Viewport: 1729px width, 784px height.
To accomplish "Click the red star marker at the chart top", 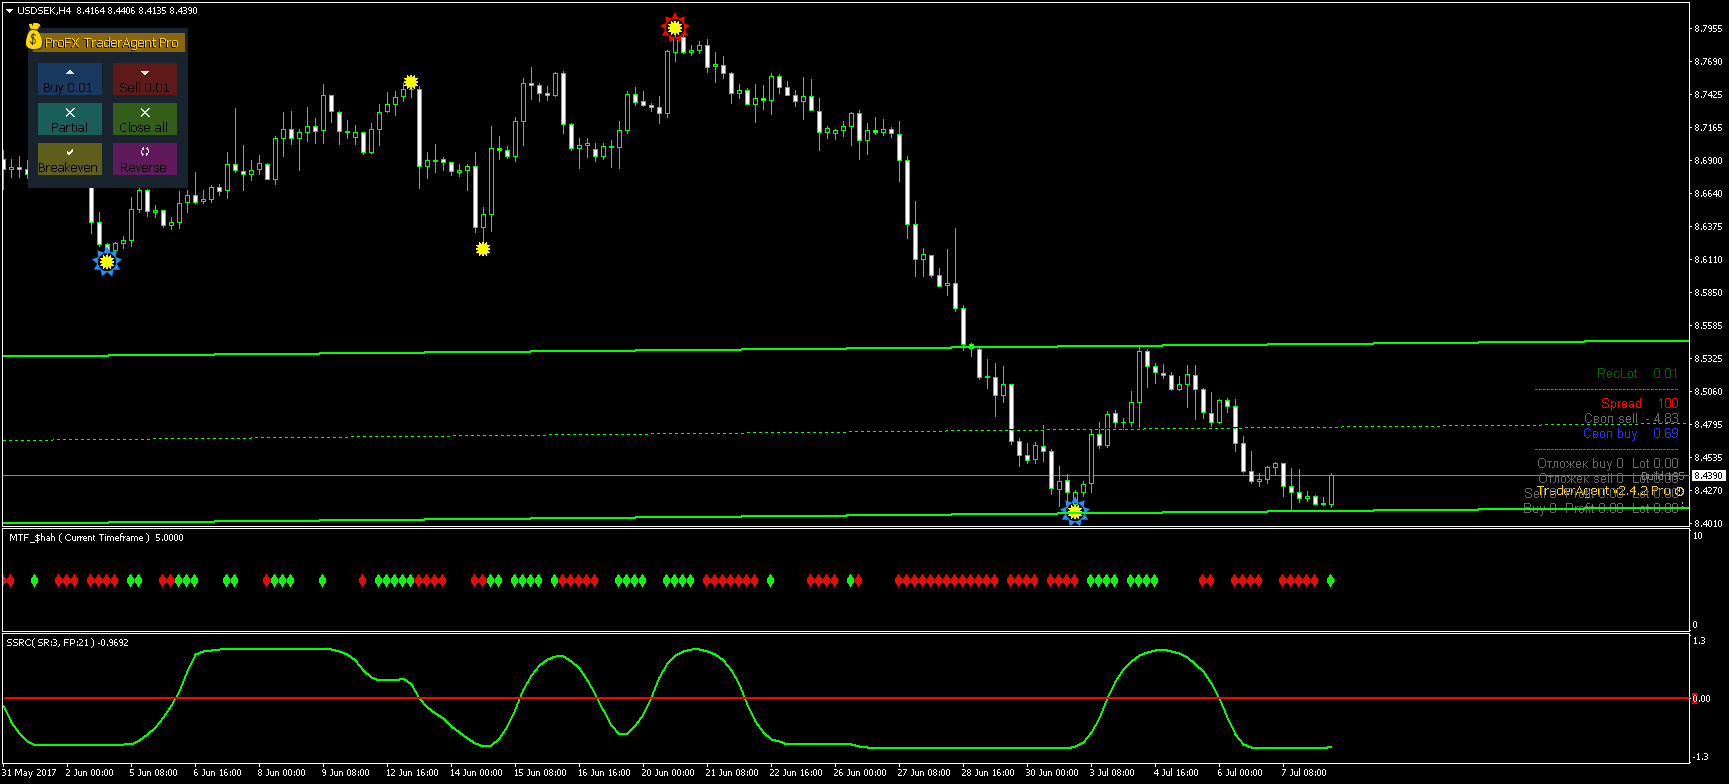I will [x=675, y=27].
